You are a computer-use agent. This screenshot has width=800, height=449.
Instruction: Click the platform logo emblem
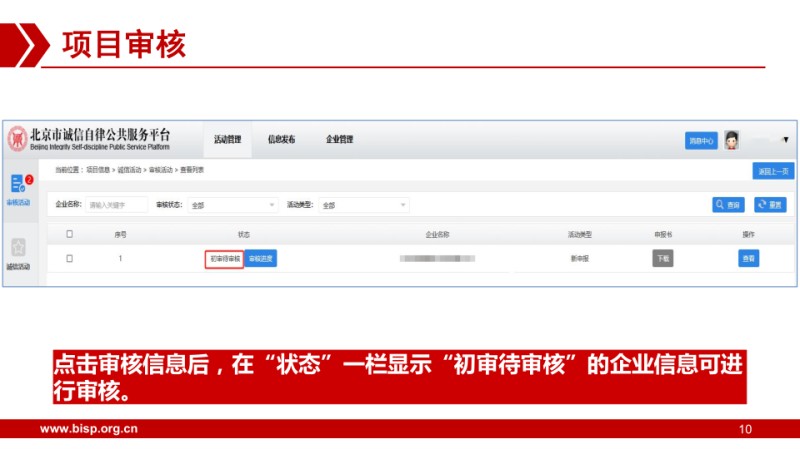click(17, 139)
